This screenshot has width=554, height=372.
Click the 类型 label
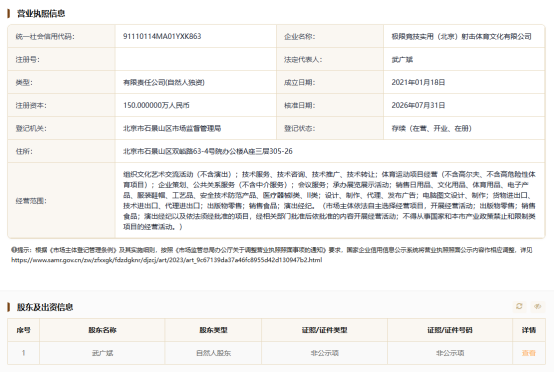pyautogui.click(x=24, y=82)
